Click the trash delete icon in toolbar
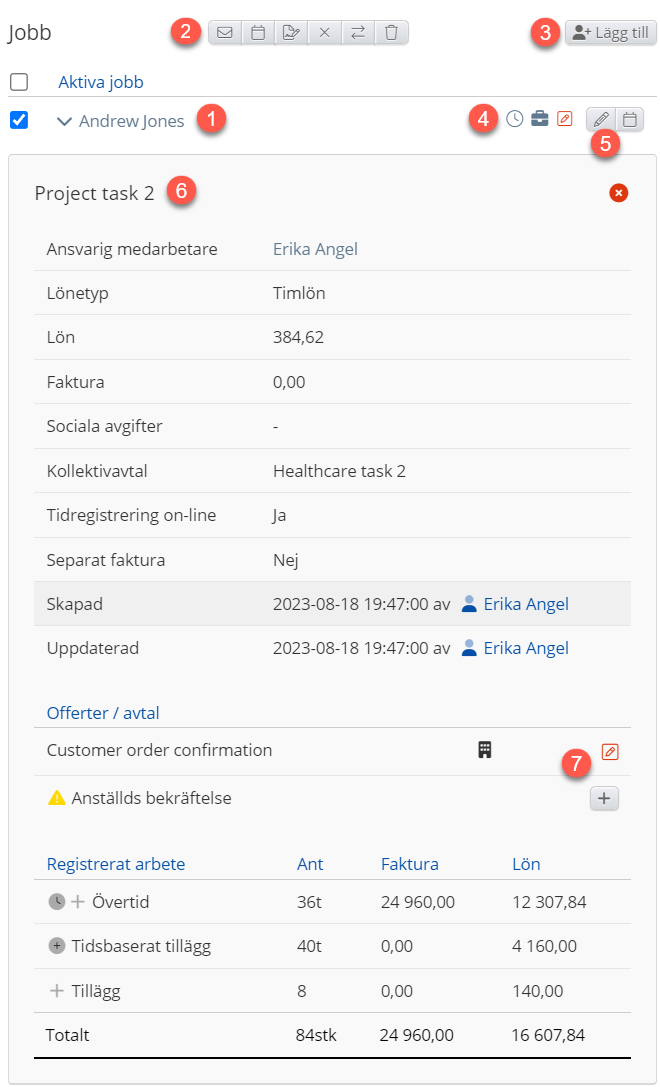This screenshot has width=660, height=1087. 391,33
